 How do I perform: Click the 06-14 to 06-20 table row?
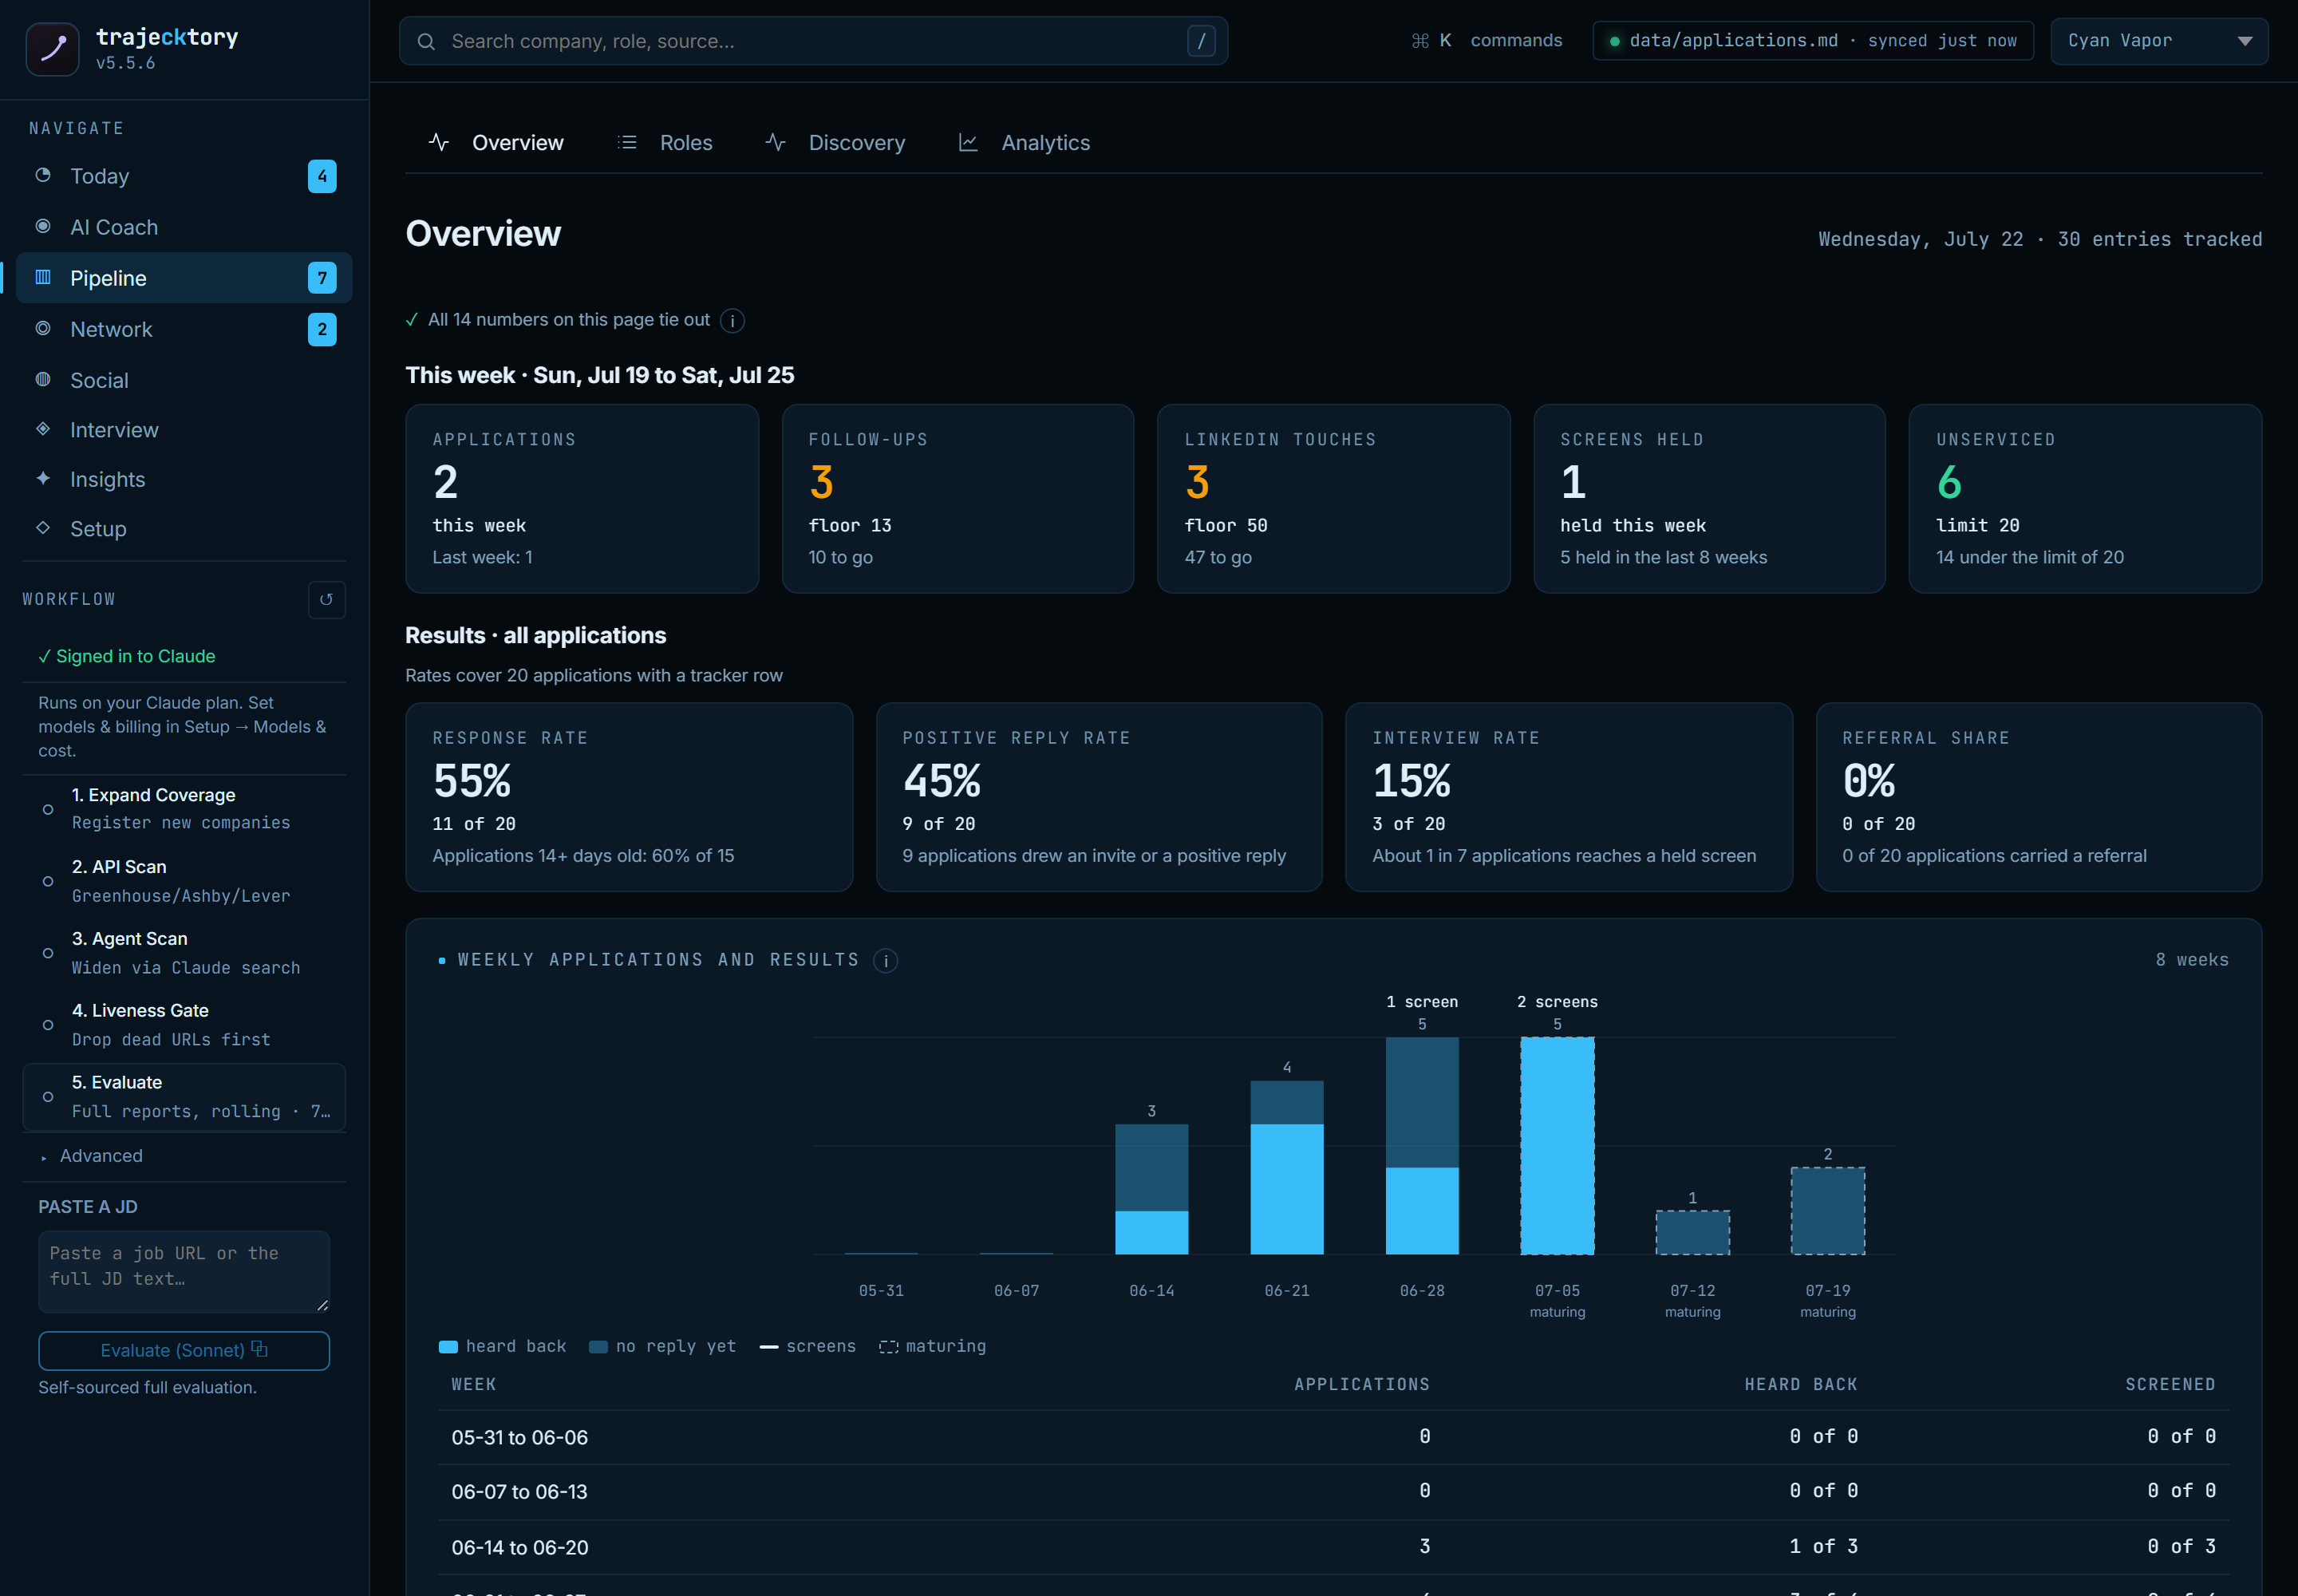(x=1334, y=1547)
